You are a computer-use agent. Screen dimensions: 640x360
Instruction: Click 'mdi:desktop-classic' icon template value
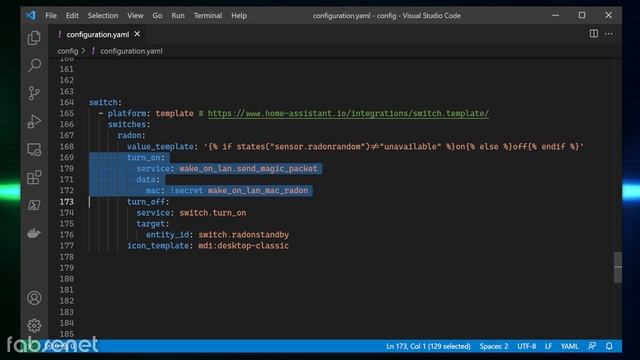click(x=243, y=246)
